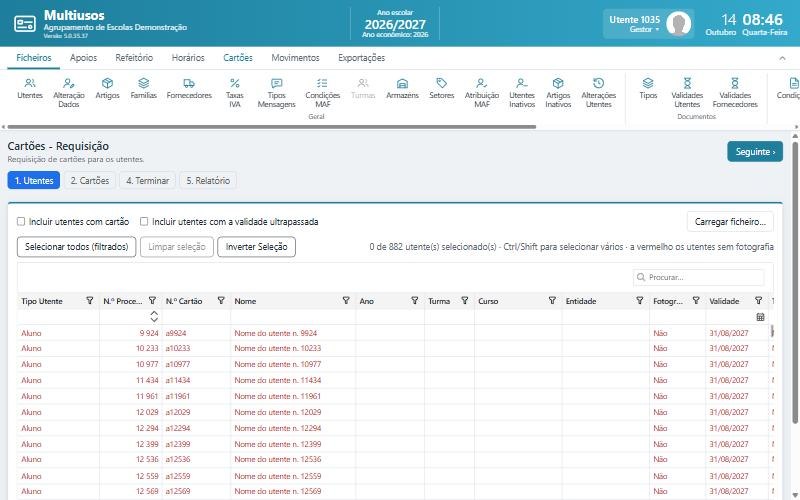
Task: Select row Nome do utente n. 10977
Action: (395, 364)
